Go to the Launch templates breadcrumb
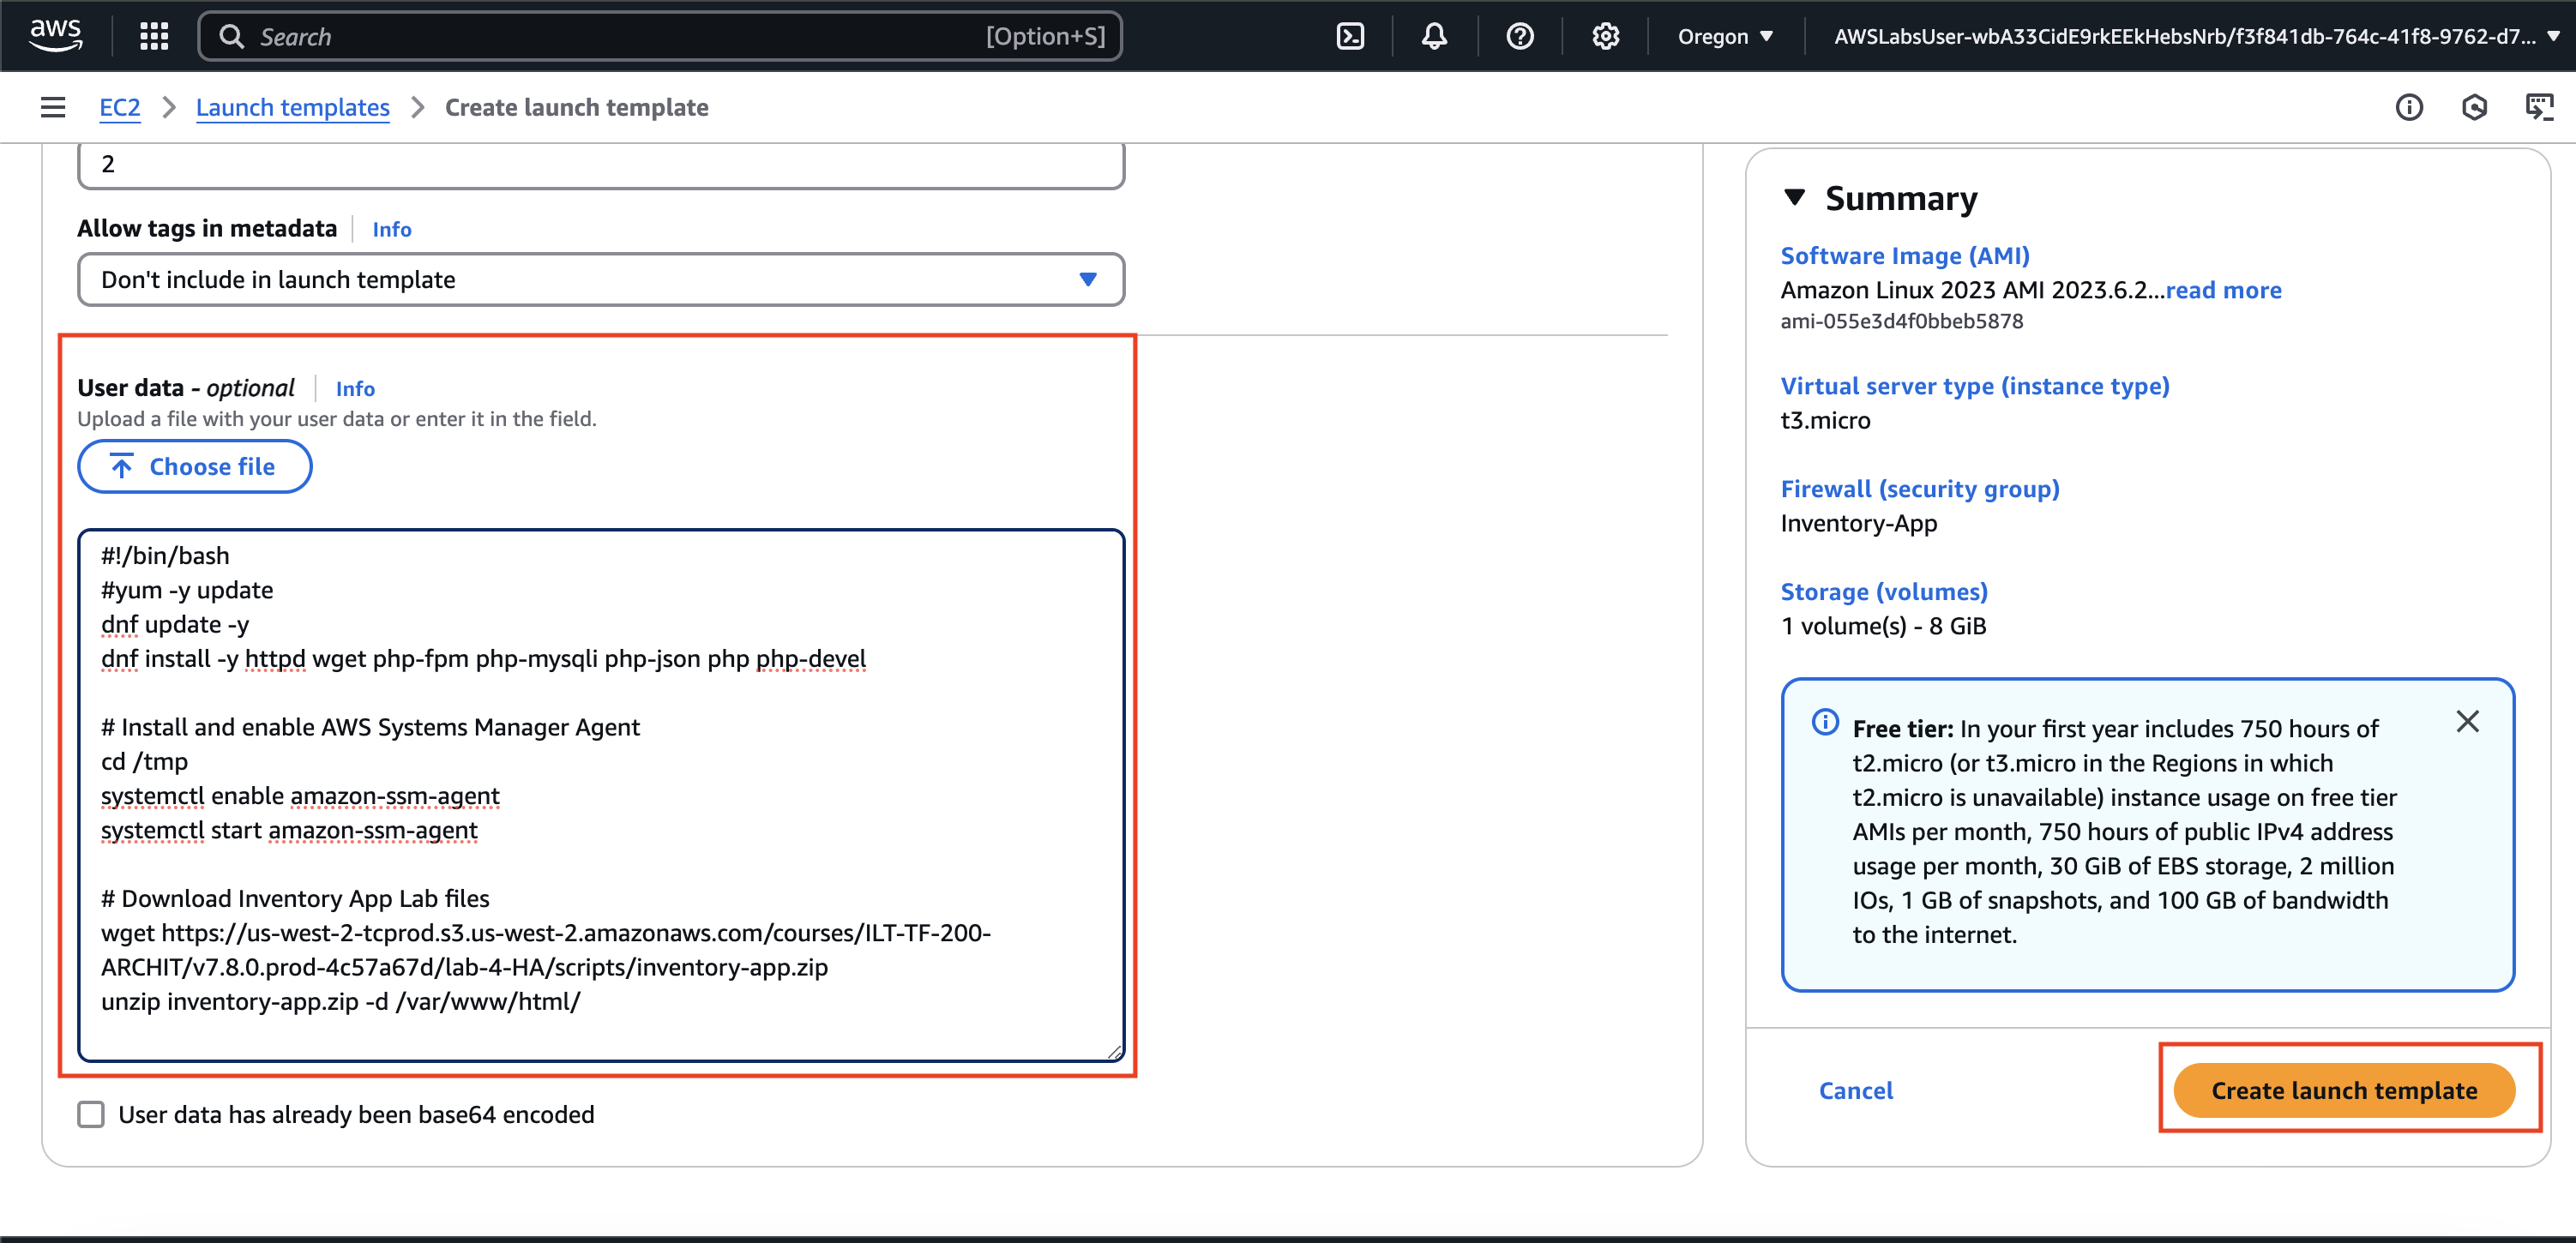 click(292, 107)
